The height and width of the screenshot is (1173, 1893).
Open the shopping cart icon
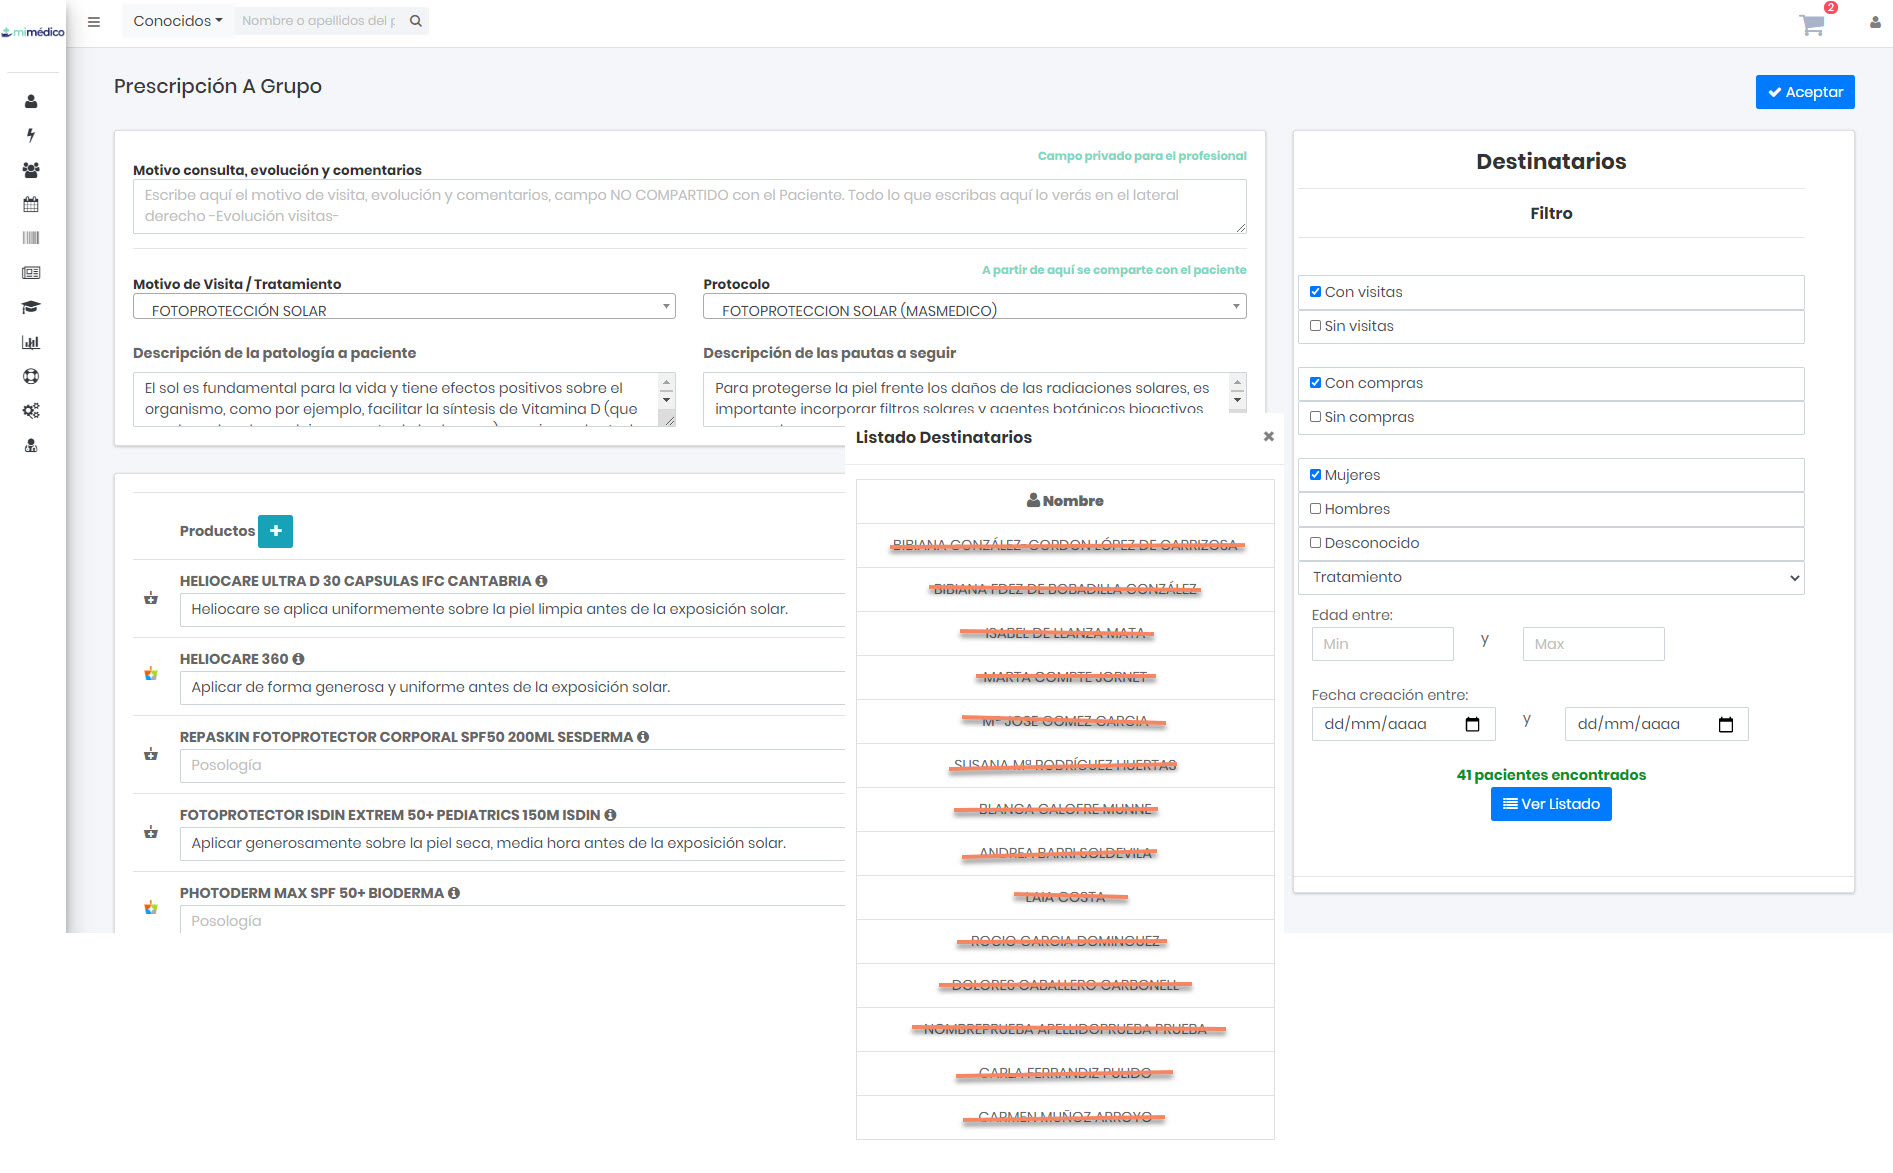coord(1811,24)
